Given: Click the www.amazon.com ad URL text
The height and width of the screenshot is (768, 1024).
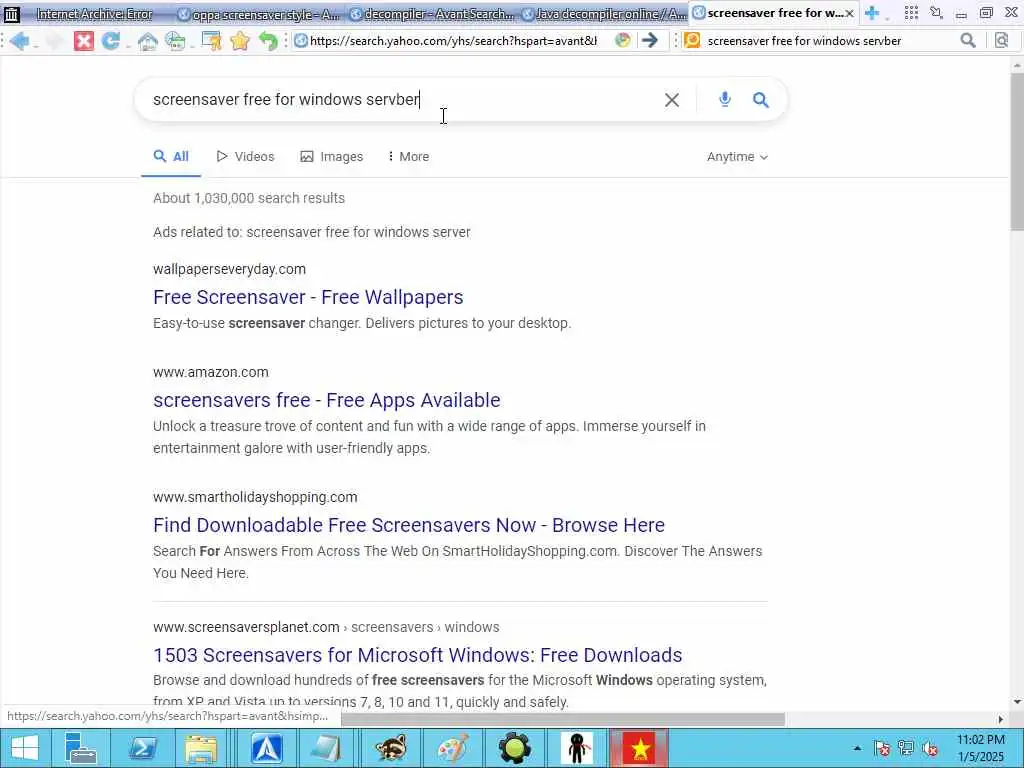Looking at the screenshot, I should (x=211, y=372).
